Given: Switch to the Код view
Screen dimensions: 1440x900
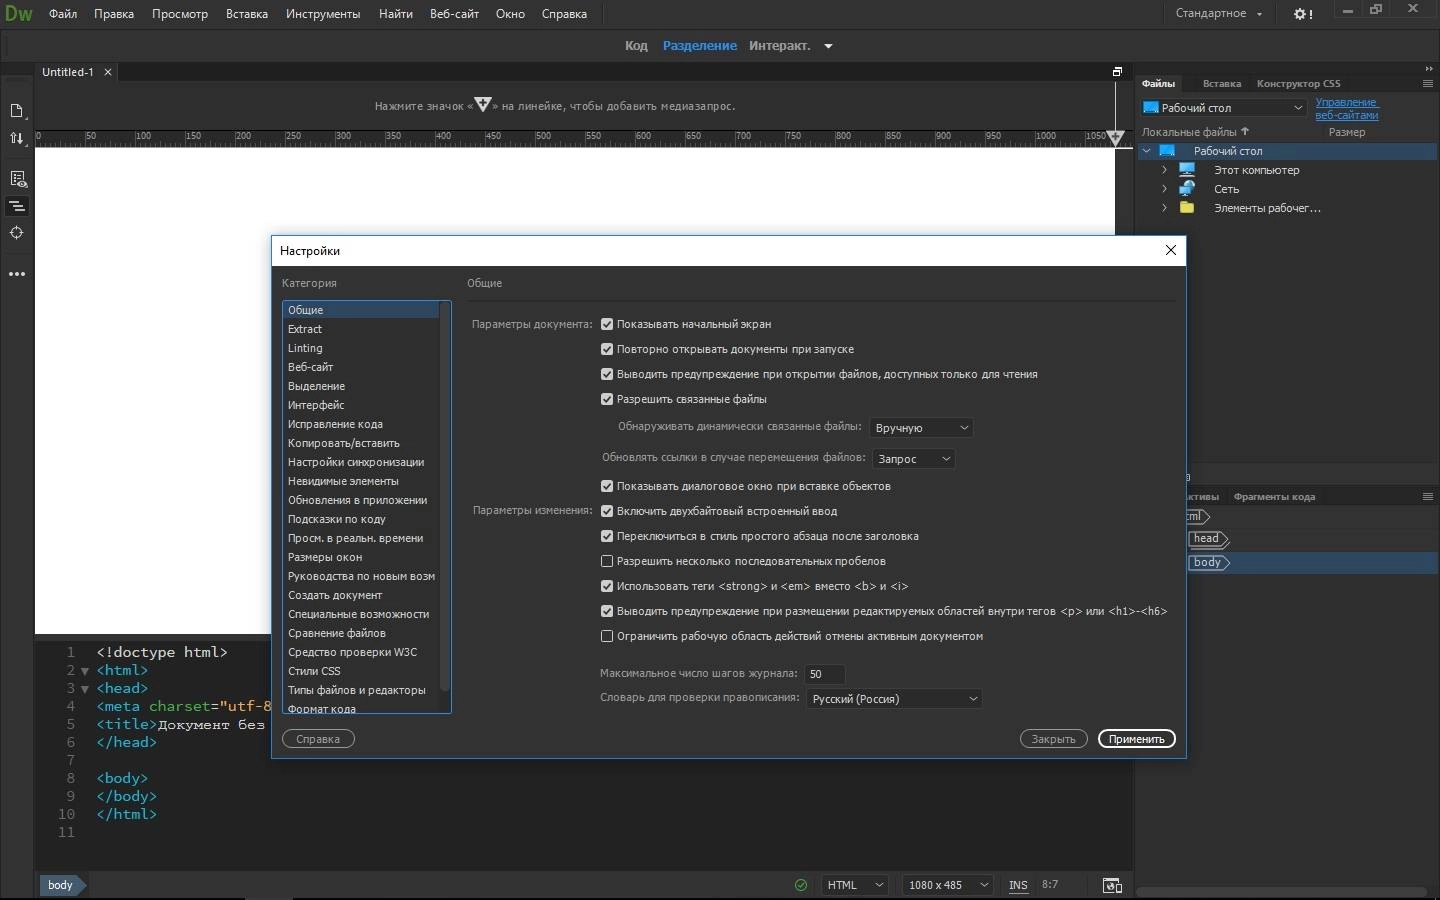Looking at the screenshot, I should (636, 46).
